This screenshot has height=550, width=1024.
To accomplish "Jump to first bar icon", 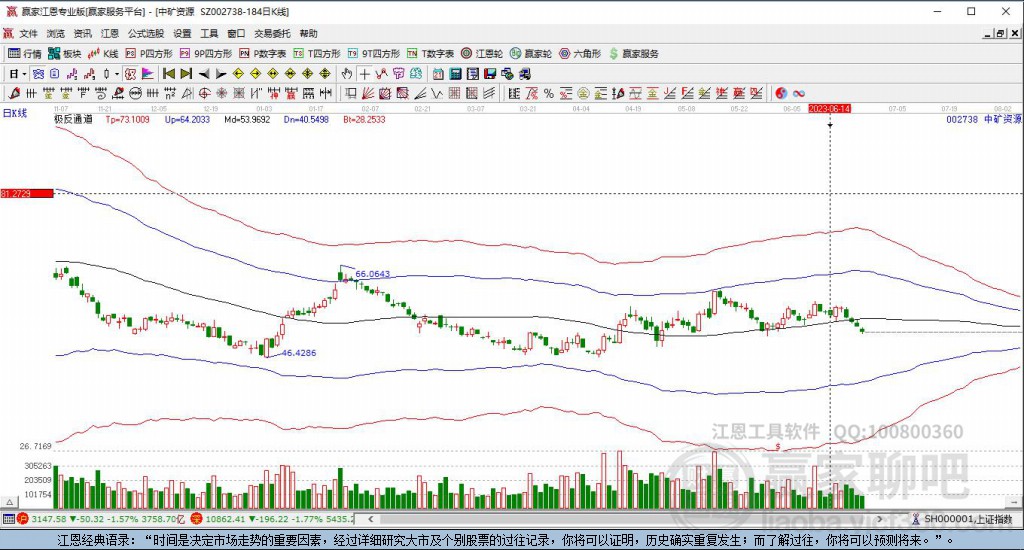I will tap(168, 74).
